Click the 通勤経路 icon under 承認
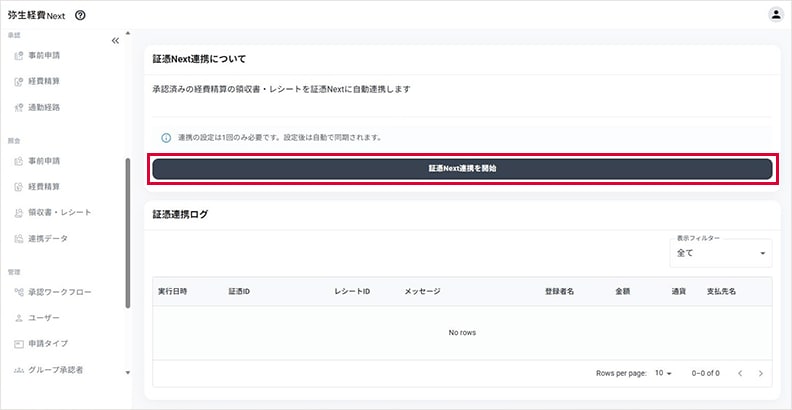Screen dimensions: 792x410 [19, 107]
